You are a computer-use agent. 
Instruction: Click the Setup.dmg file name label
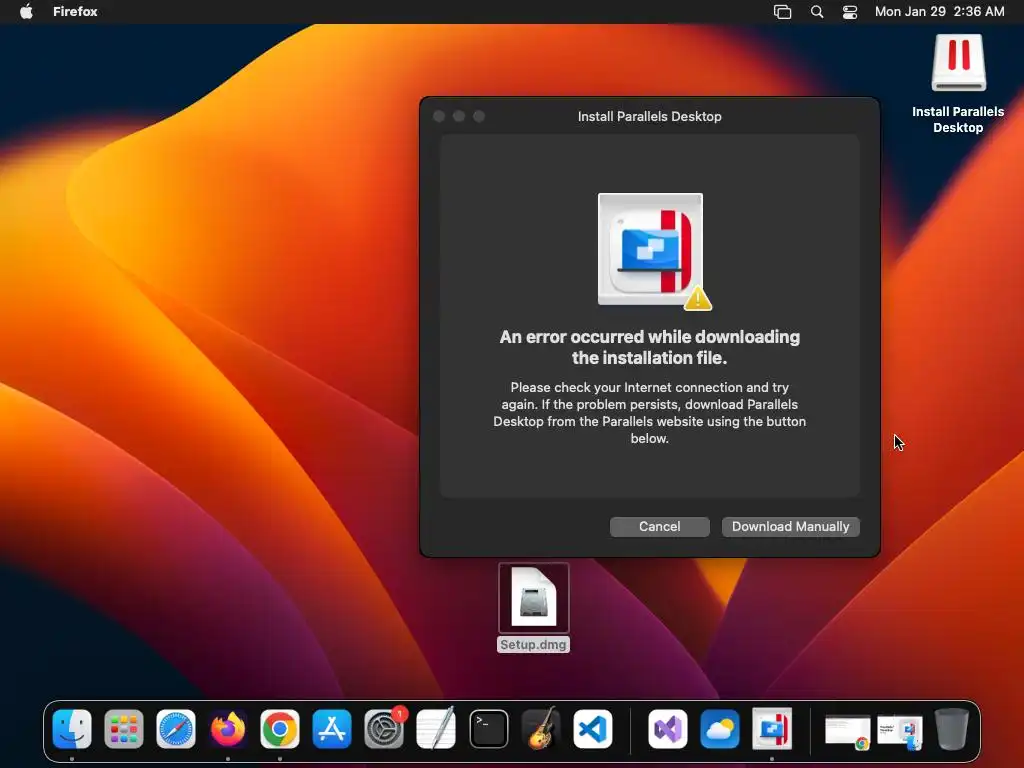point(533,645)
